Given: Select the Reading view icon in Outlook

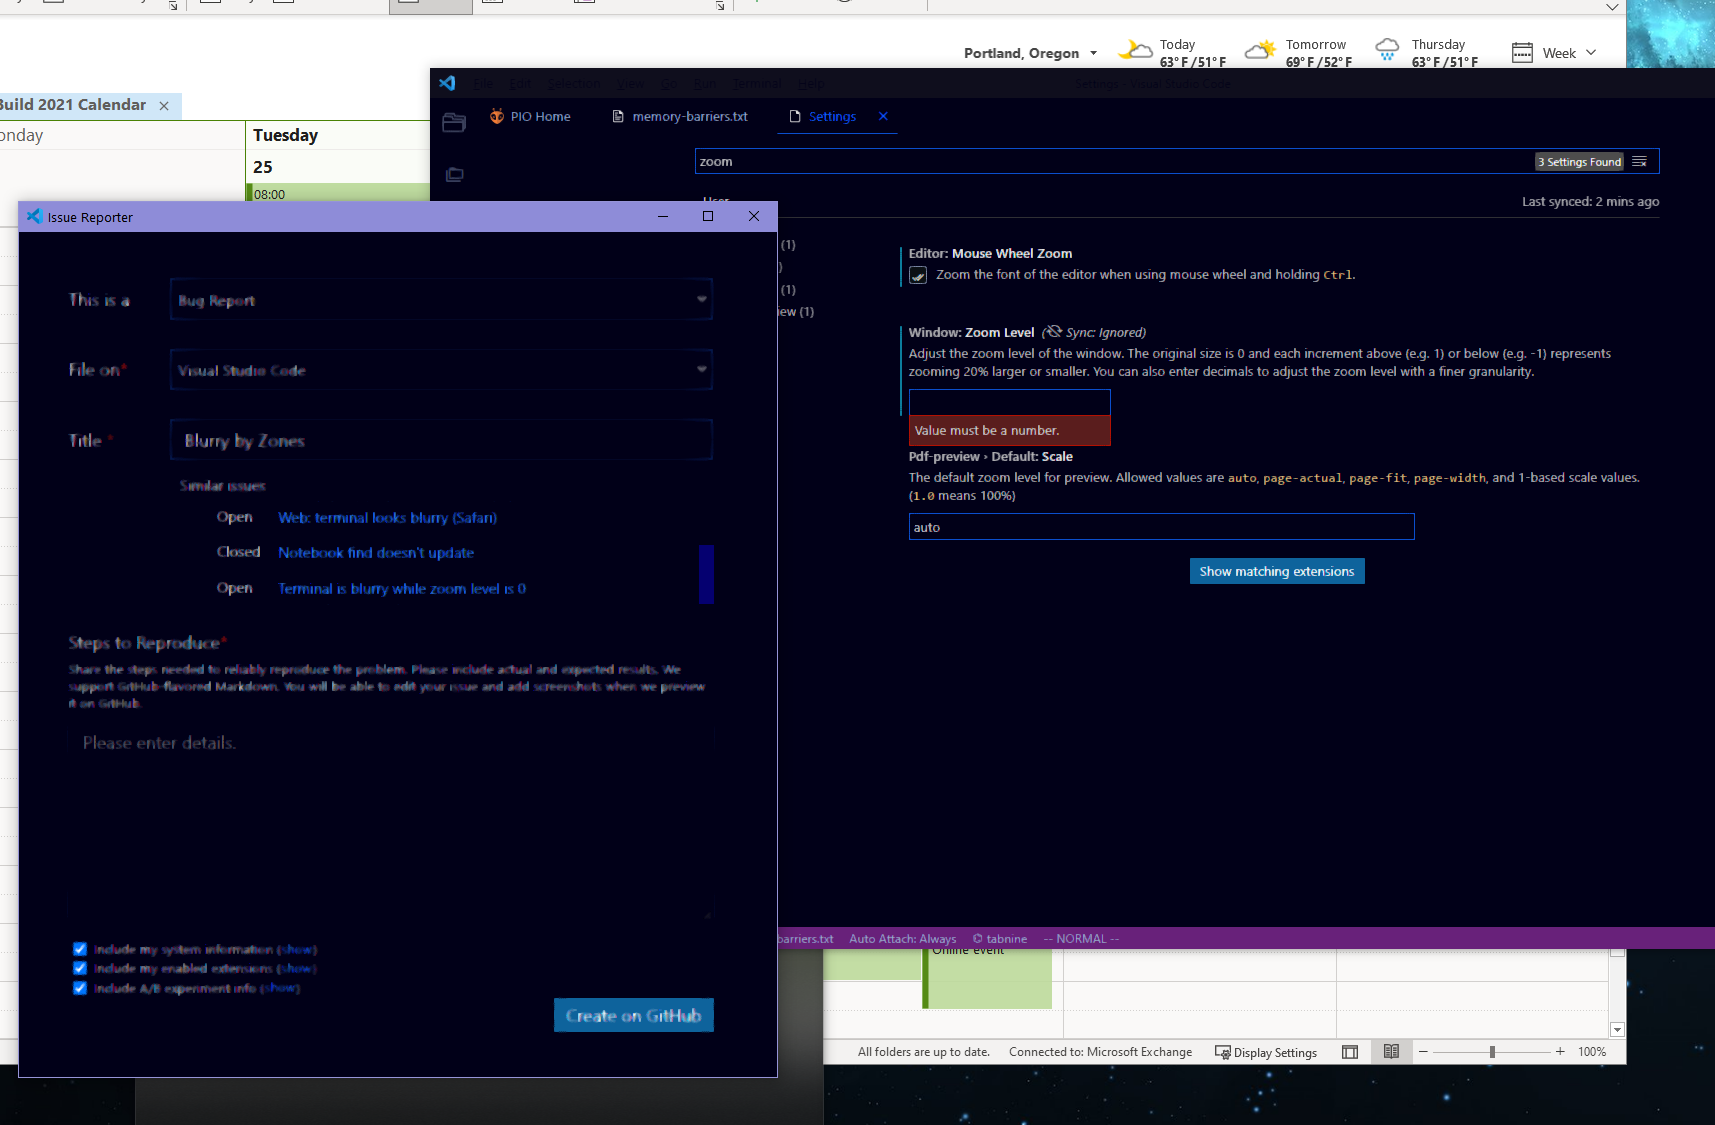Looking at the screenshot, I should pyautogui.click(x=1391, y=1051).
